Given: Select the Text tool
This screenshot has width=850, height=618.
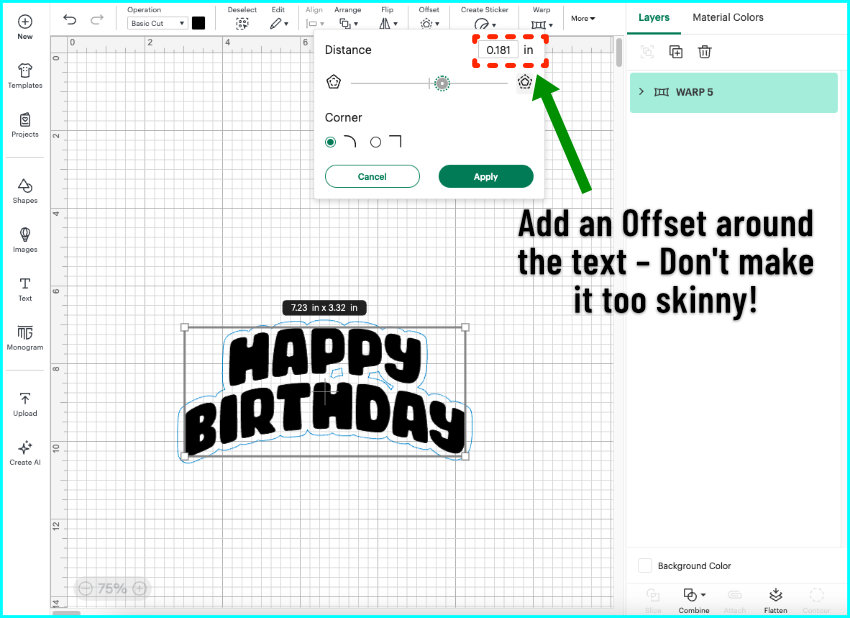Looking at the screenshot, I should click(x=25, y=289).
